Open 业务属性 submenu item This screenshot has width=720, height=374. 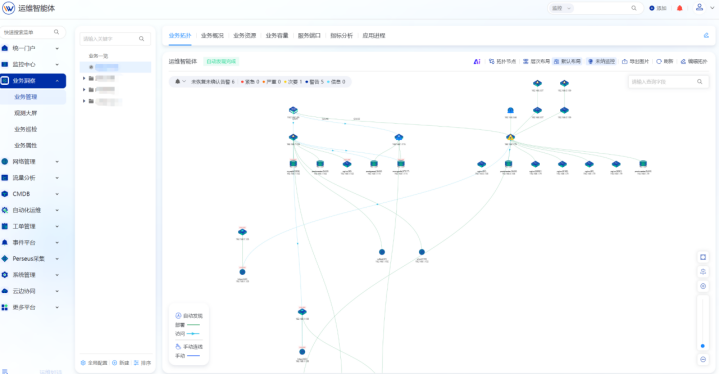[26, 145]
